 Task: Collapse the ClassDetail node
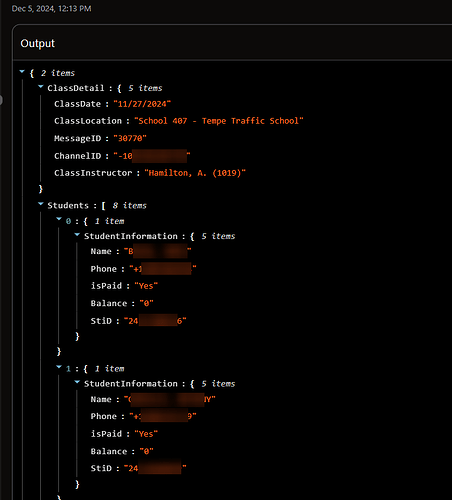pyautogui.click(x=41, y=87)
